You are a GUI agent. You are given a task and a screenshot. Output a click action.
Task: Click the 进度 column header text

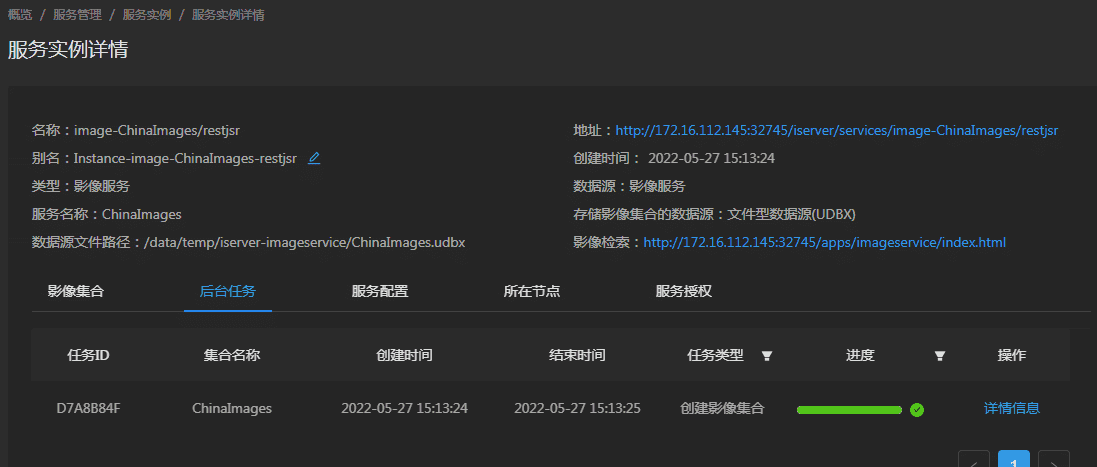[860, 355]
